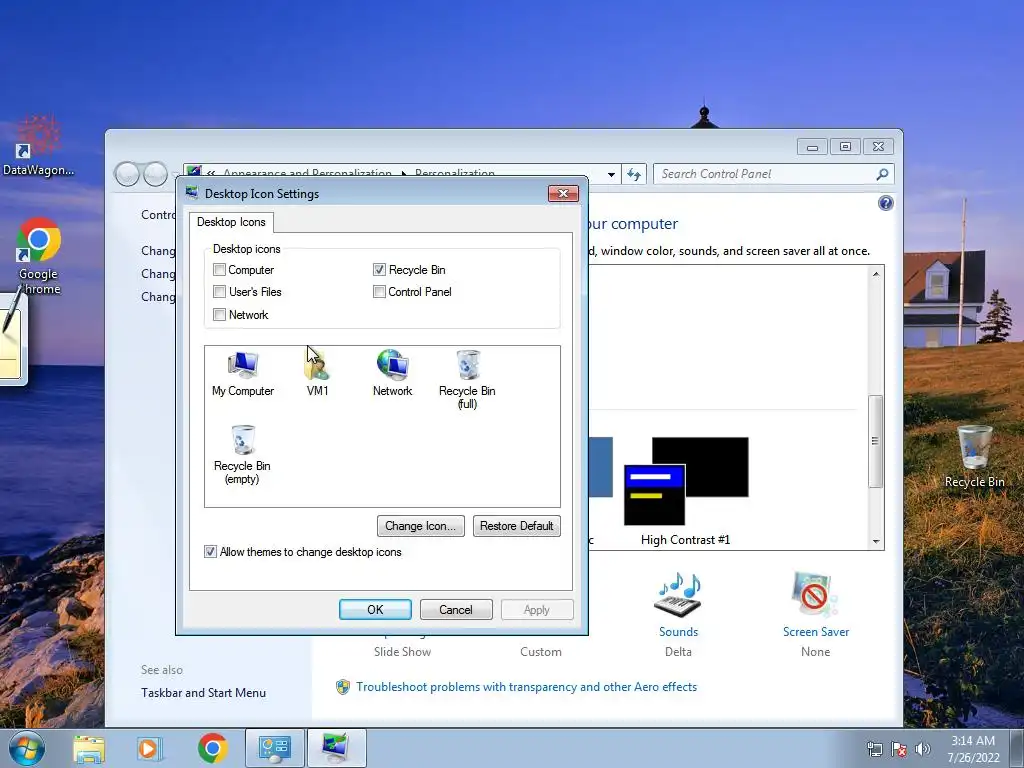Select the Network icon in the preview list
The image size is (1024, 768).
coord(392,373)
